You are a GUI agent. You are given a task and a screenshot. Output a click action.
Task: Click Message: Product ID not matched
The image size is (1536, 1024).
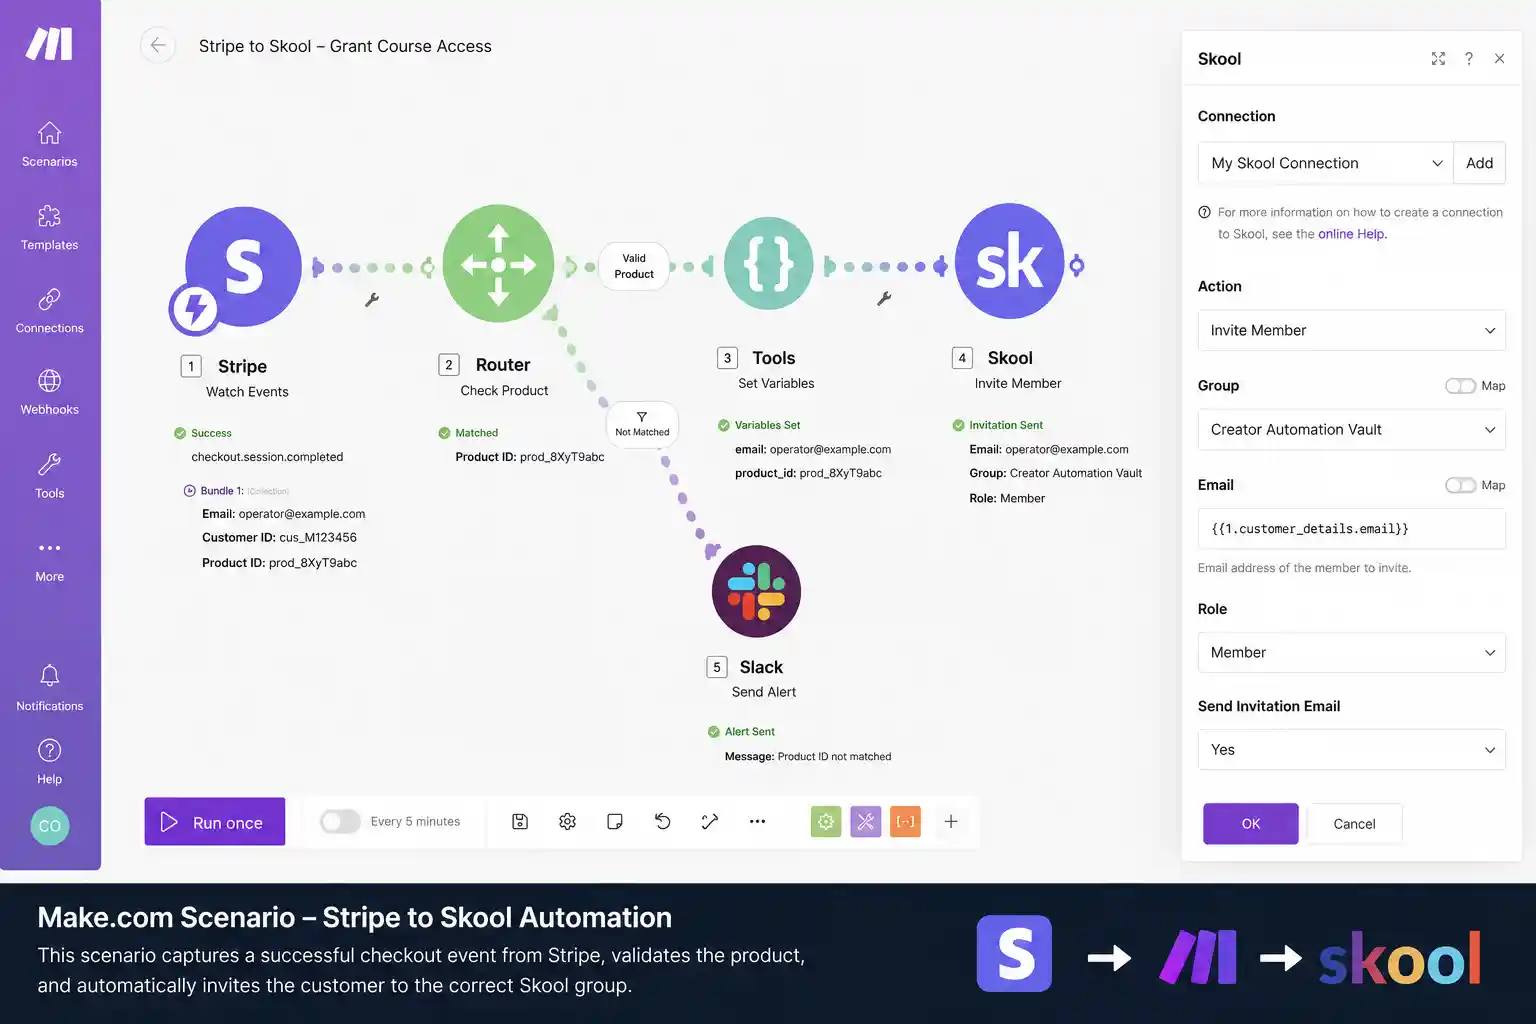[808, 757]
